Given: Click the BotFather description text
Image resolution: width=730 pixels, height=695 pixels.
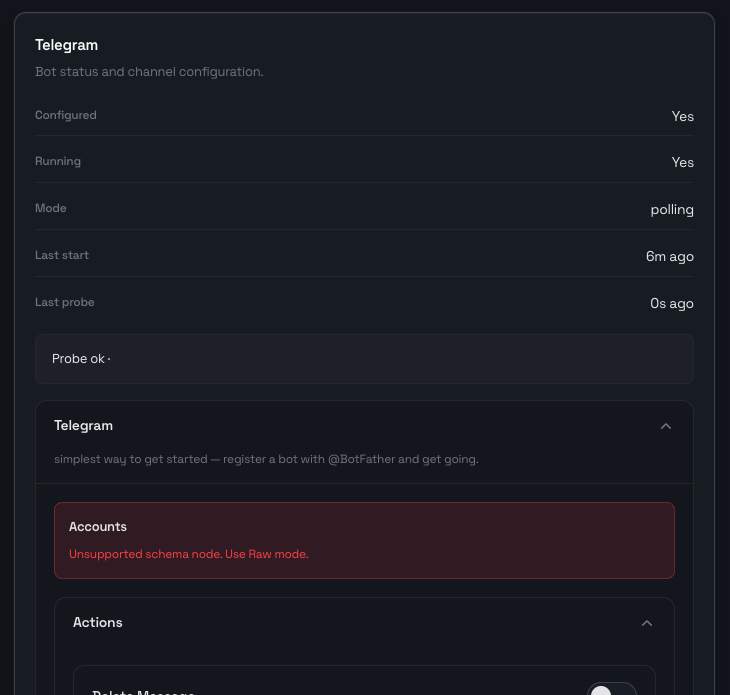Looking at the screenshot, I should (x=266, y=459).
